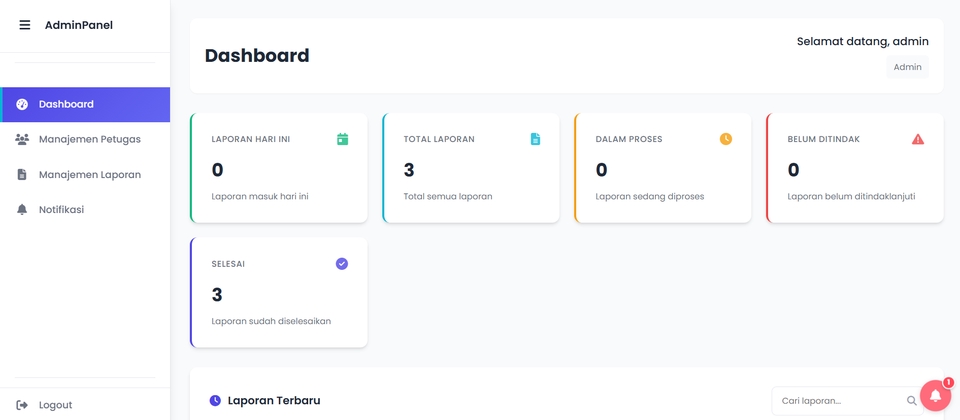This screenshot has width=960, height=420.
Task: Open Manajemen Laporan page
Action: pyautogui.click(x=89, y=174)
